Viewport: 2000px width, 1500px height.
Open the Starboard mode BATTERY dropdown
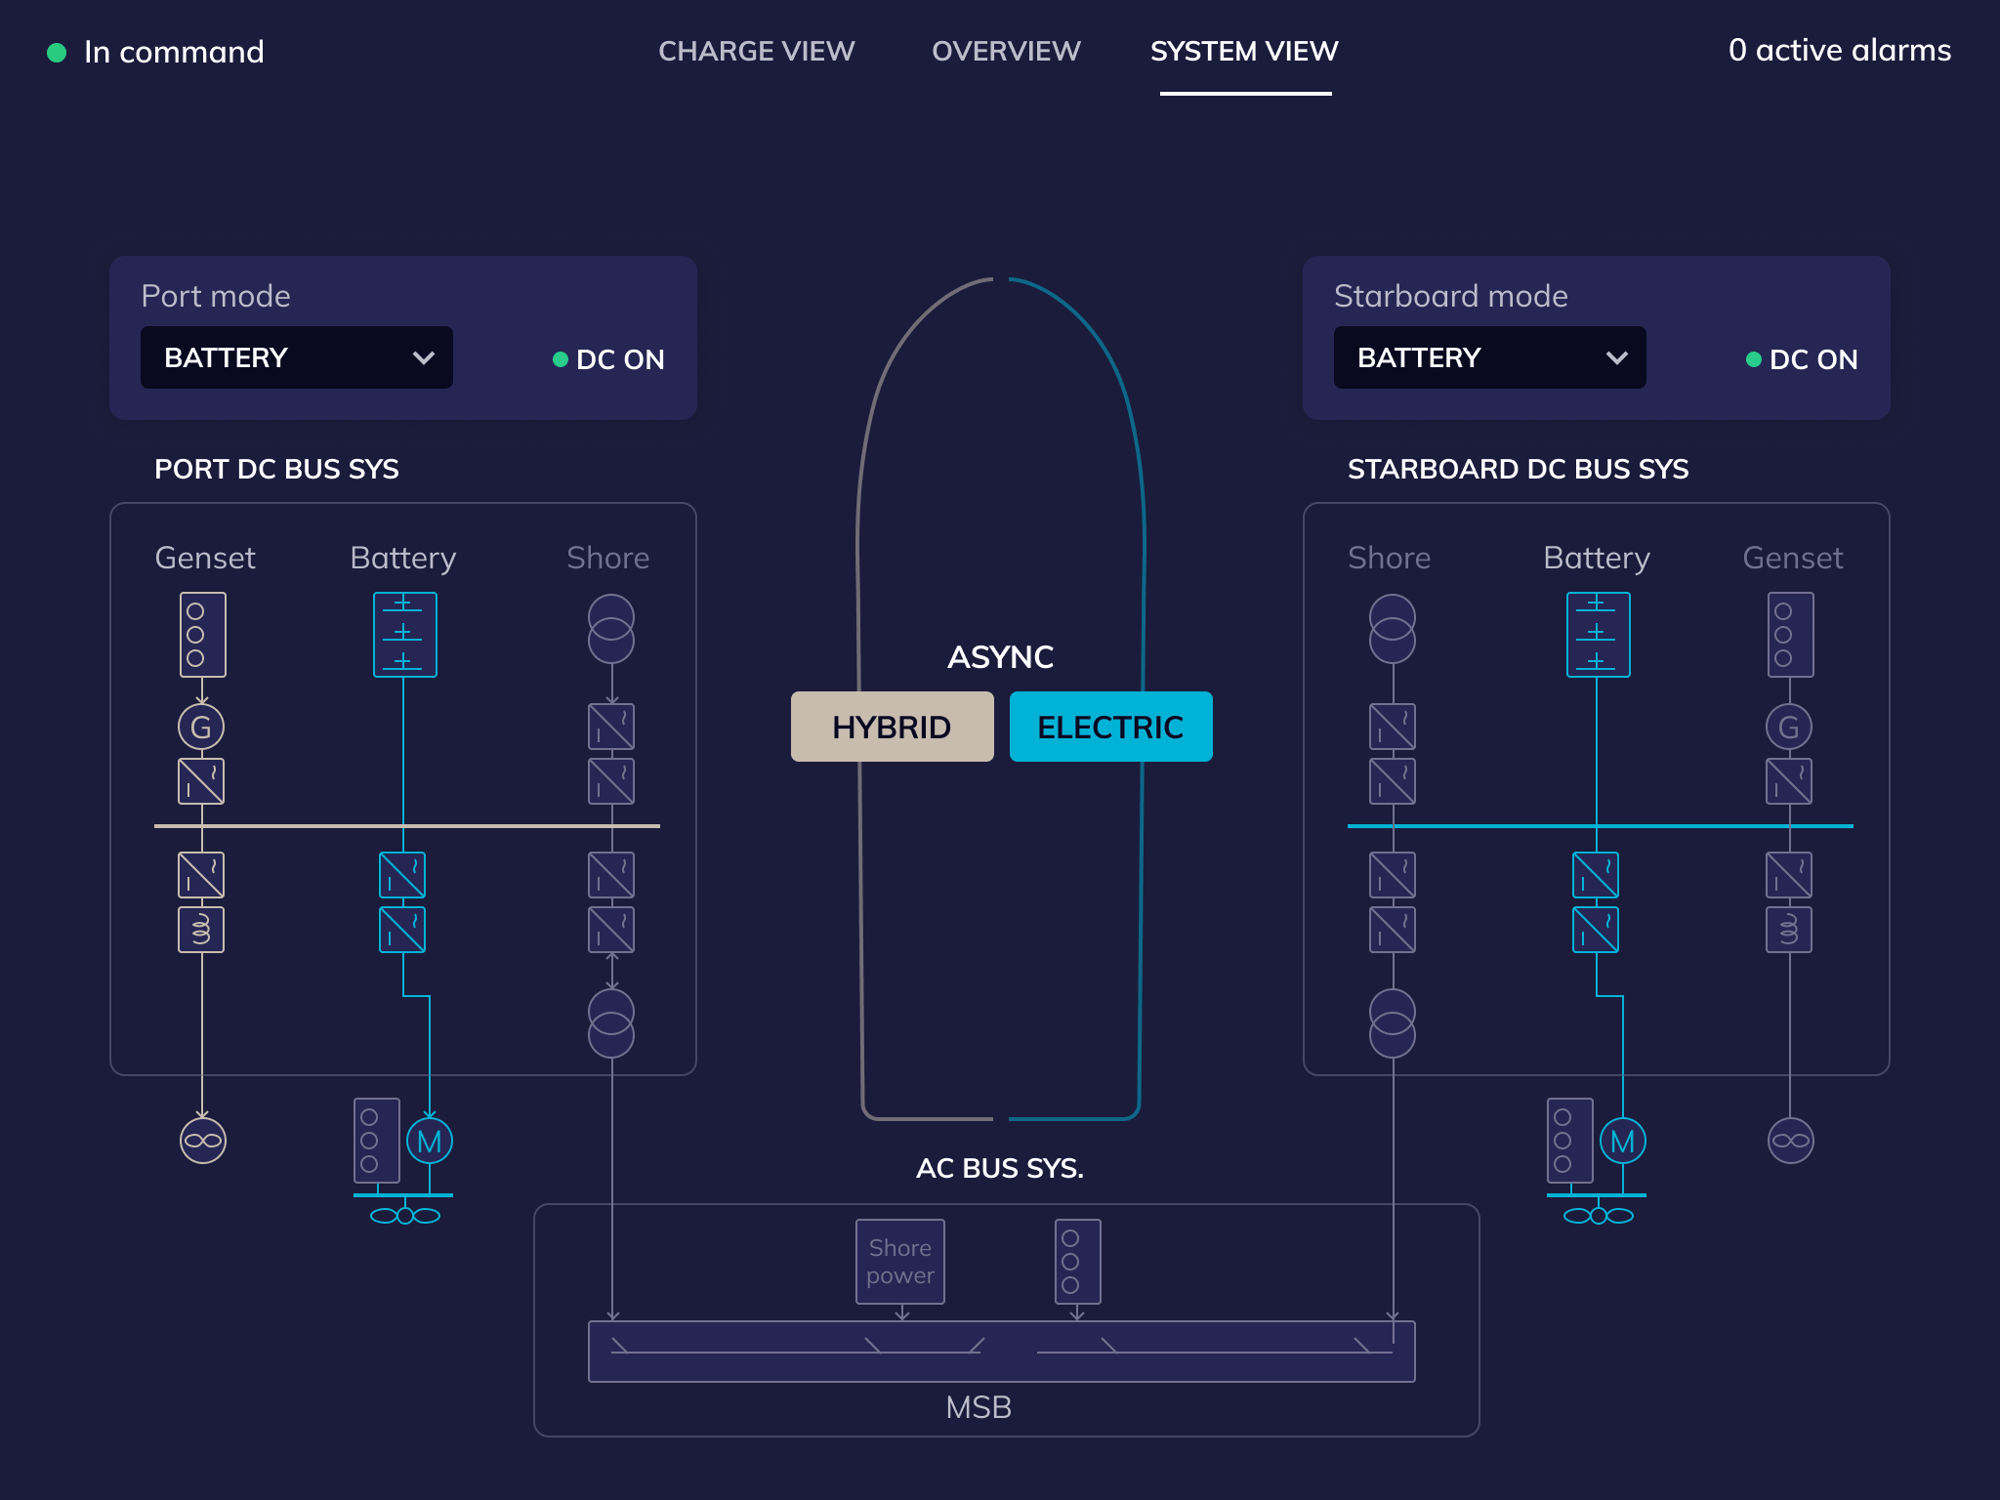1489,357
